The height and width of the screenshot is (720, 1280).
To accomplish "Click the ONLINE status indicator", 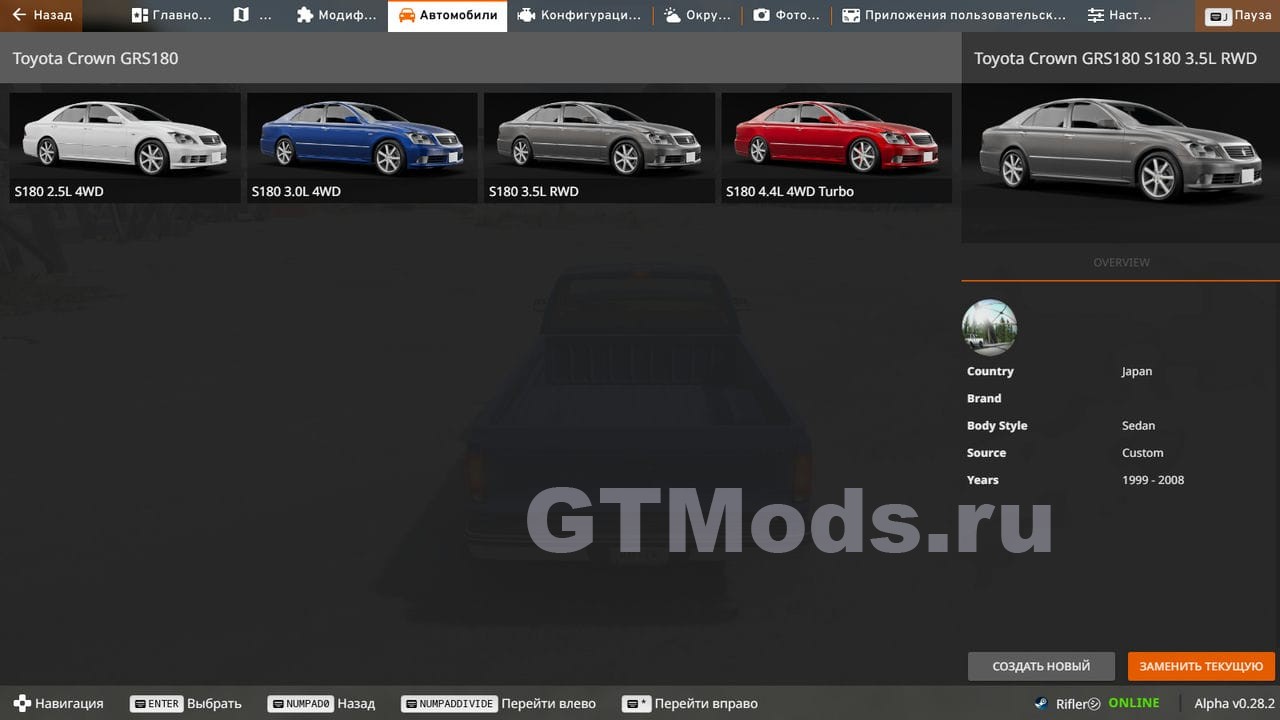I will pos(1133,703).
